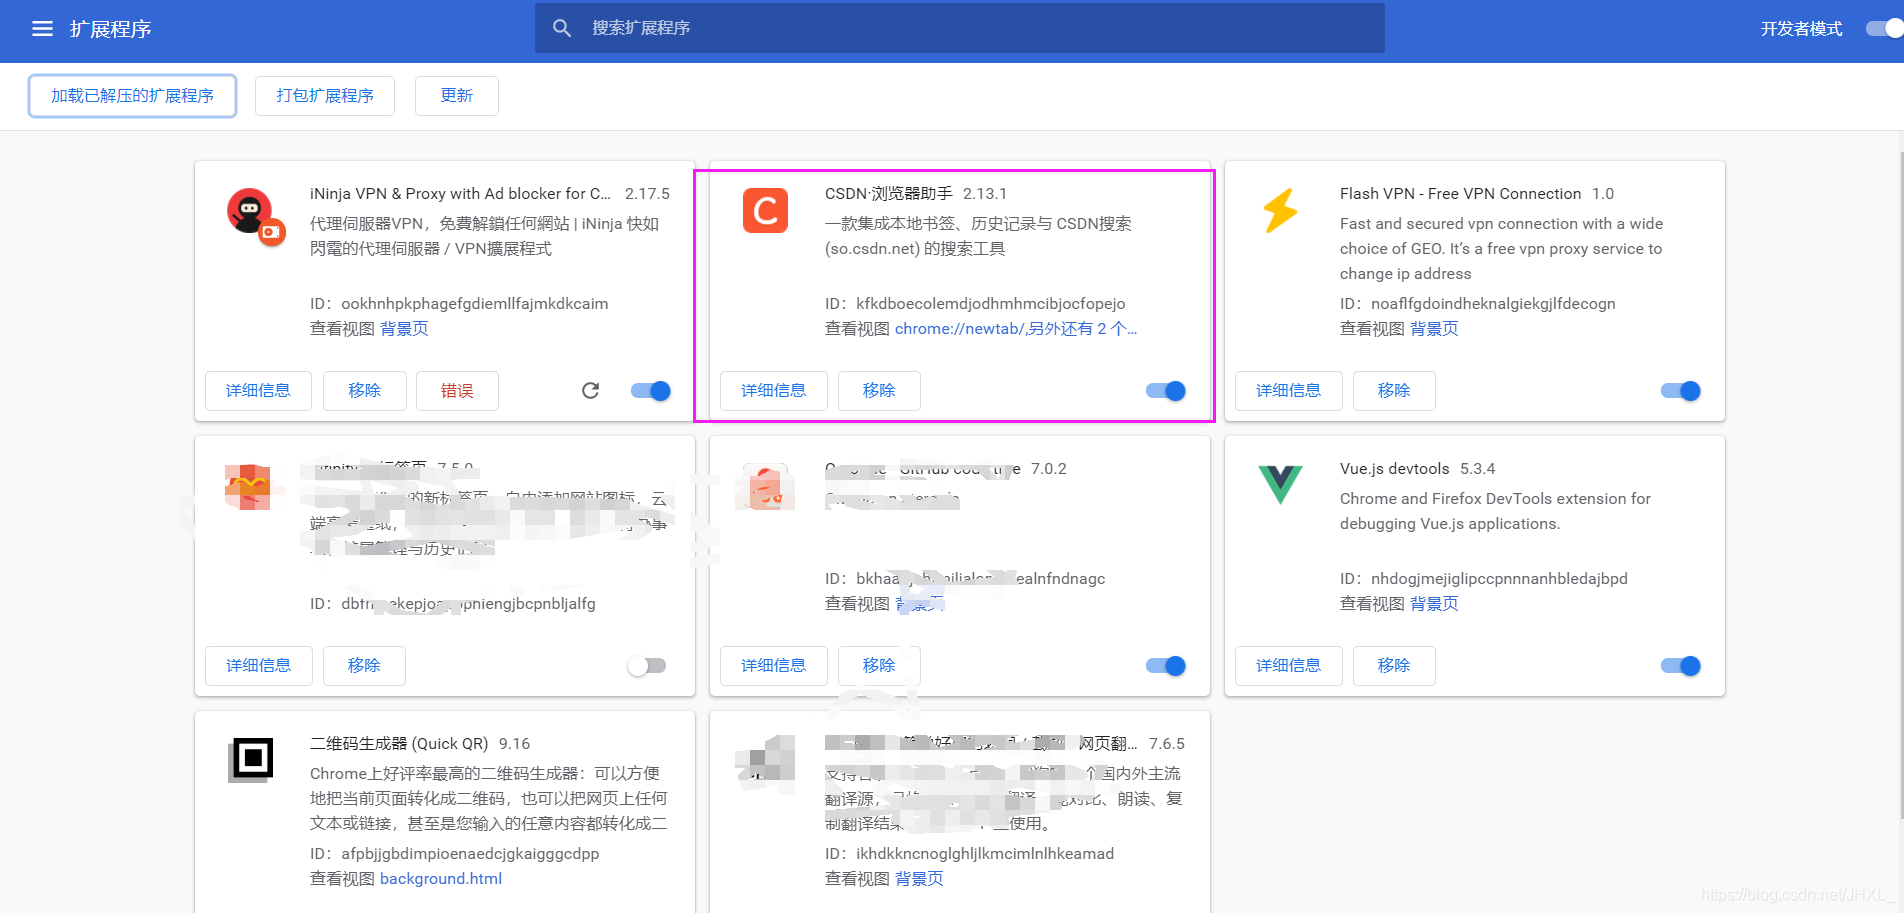Screen dimensions: 1904x913
Task: Open the extensions hamburger menu
Action: coord(42,28)
